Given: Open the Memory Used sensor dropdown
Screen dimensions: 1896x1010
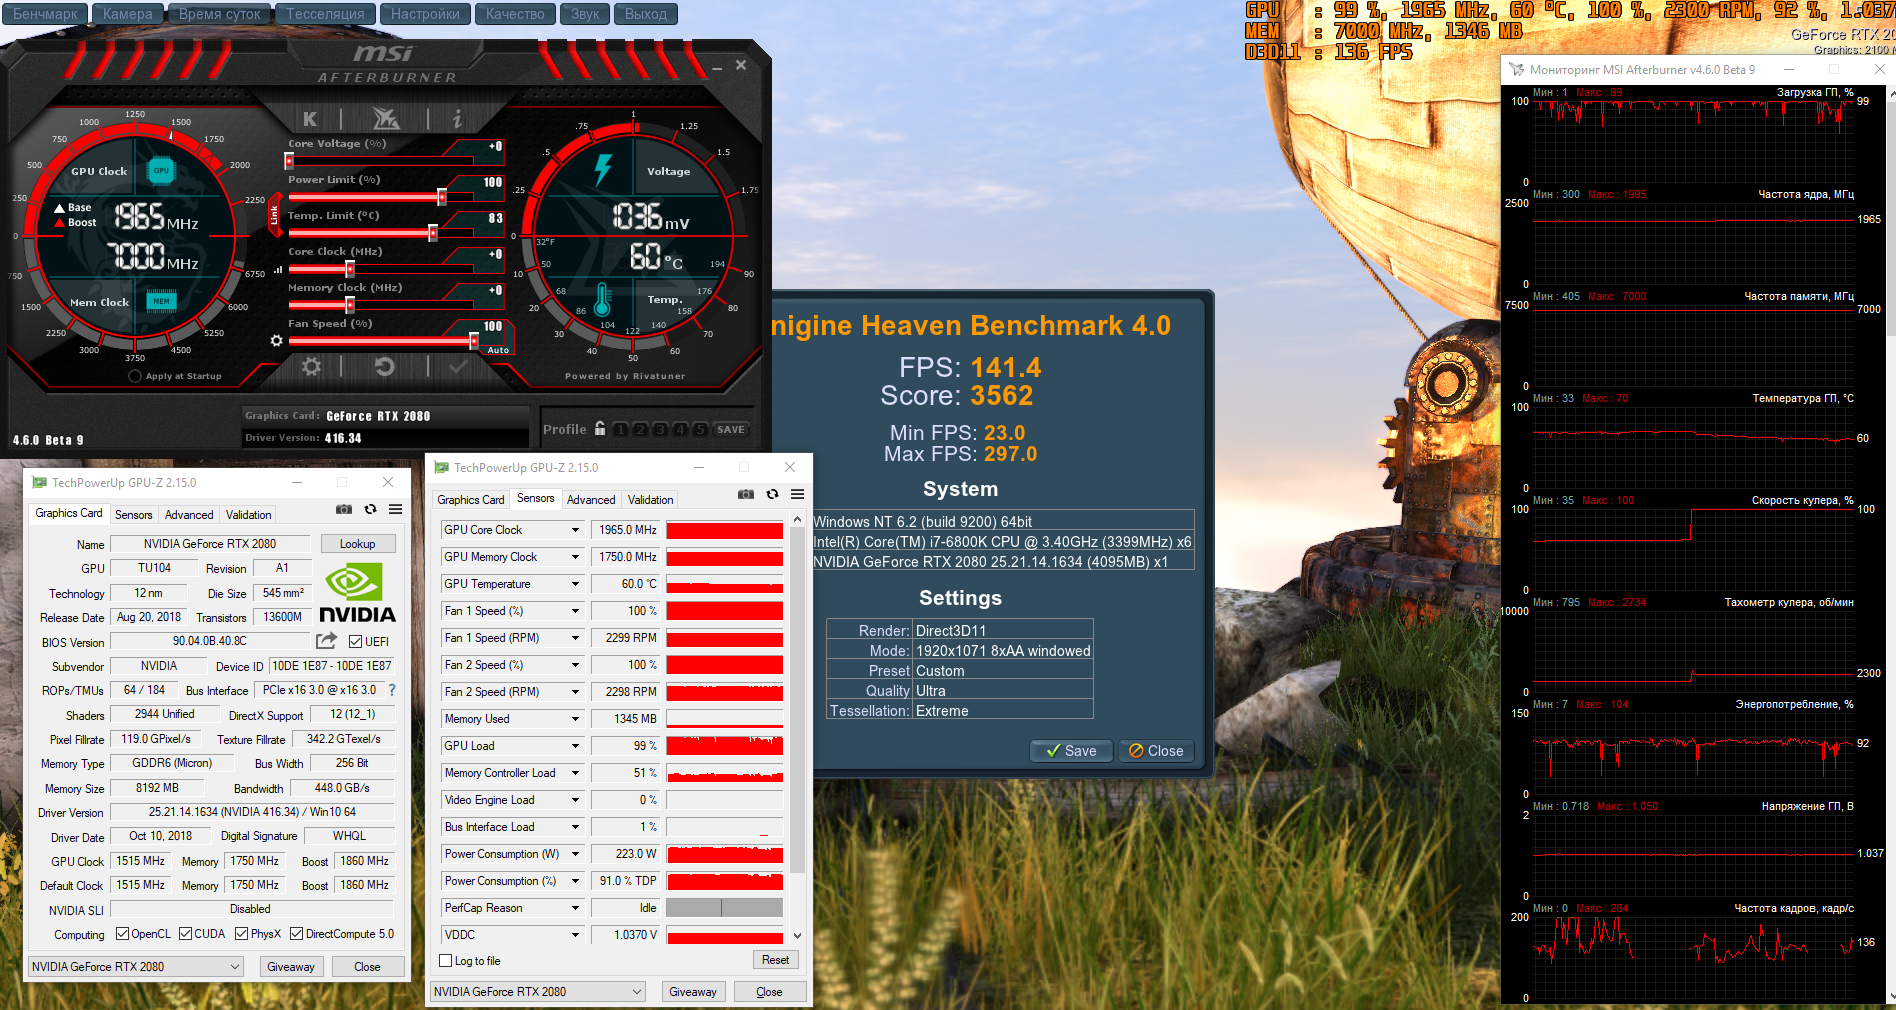Looking at the screenshot, I should click(x=575, y=719).
